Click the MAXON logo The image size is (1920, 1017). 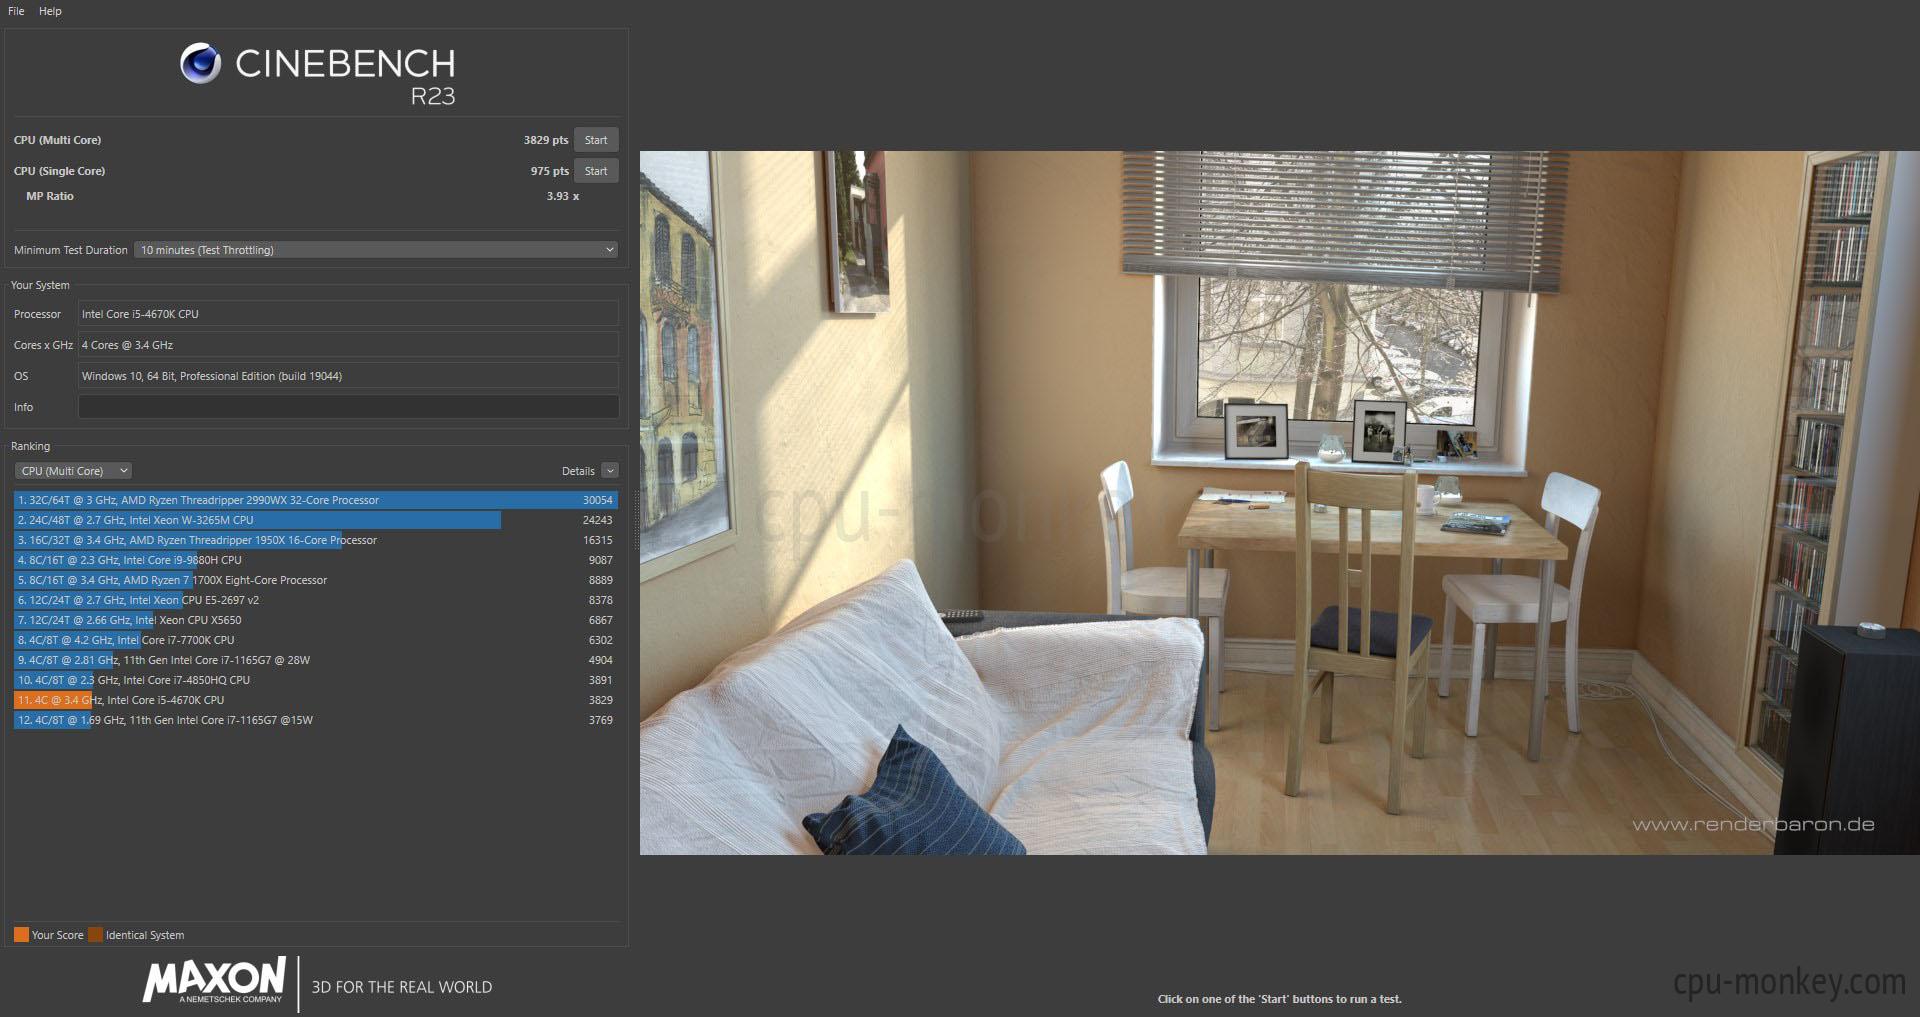pos(214,981)
